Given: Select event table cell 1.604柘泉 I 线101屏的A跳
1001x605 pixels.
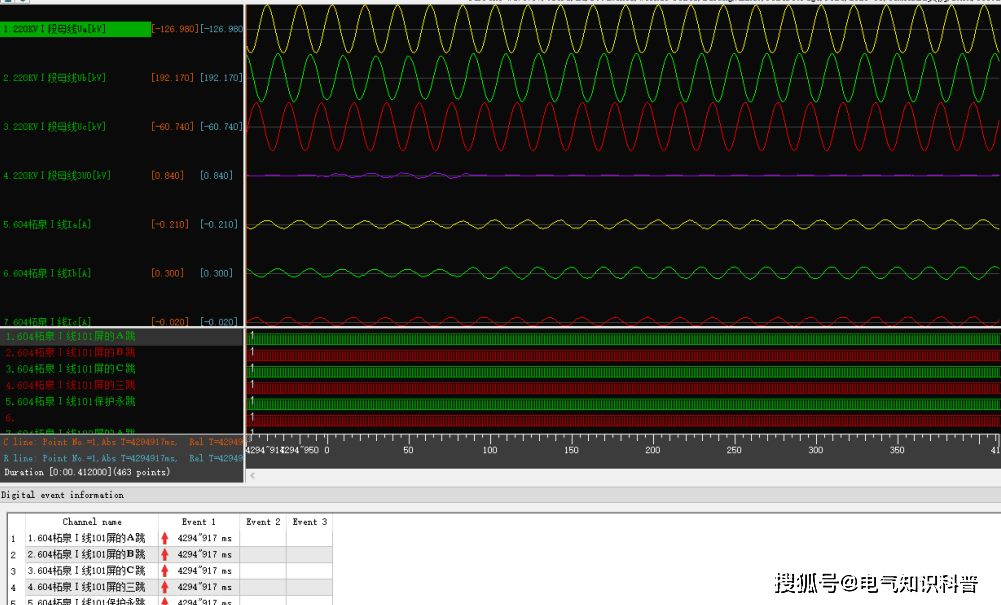Looking at the screenshot, I should [92, 538].
